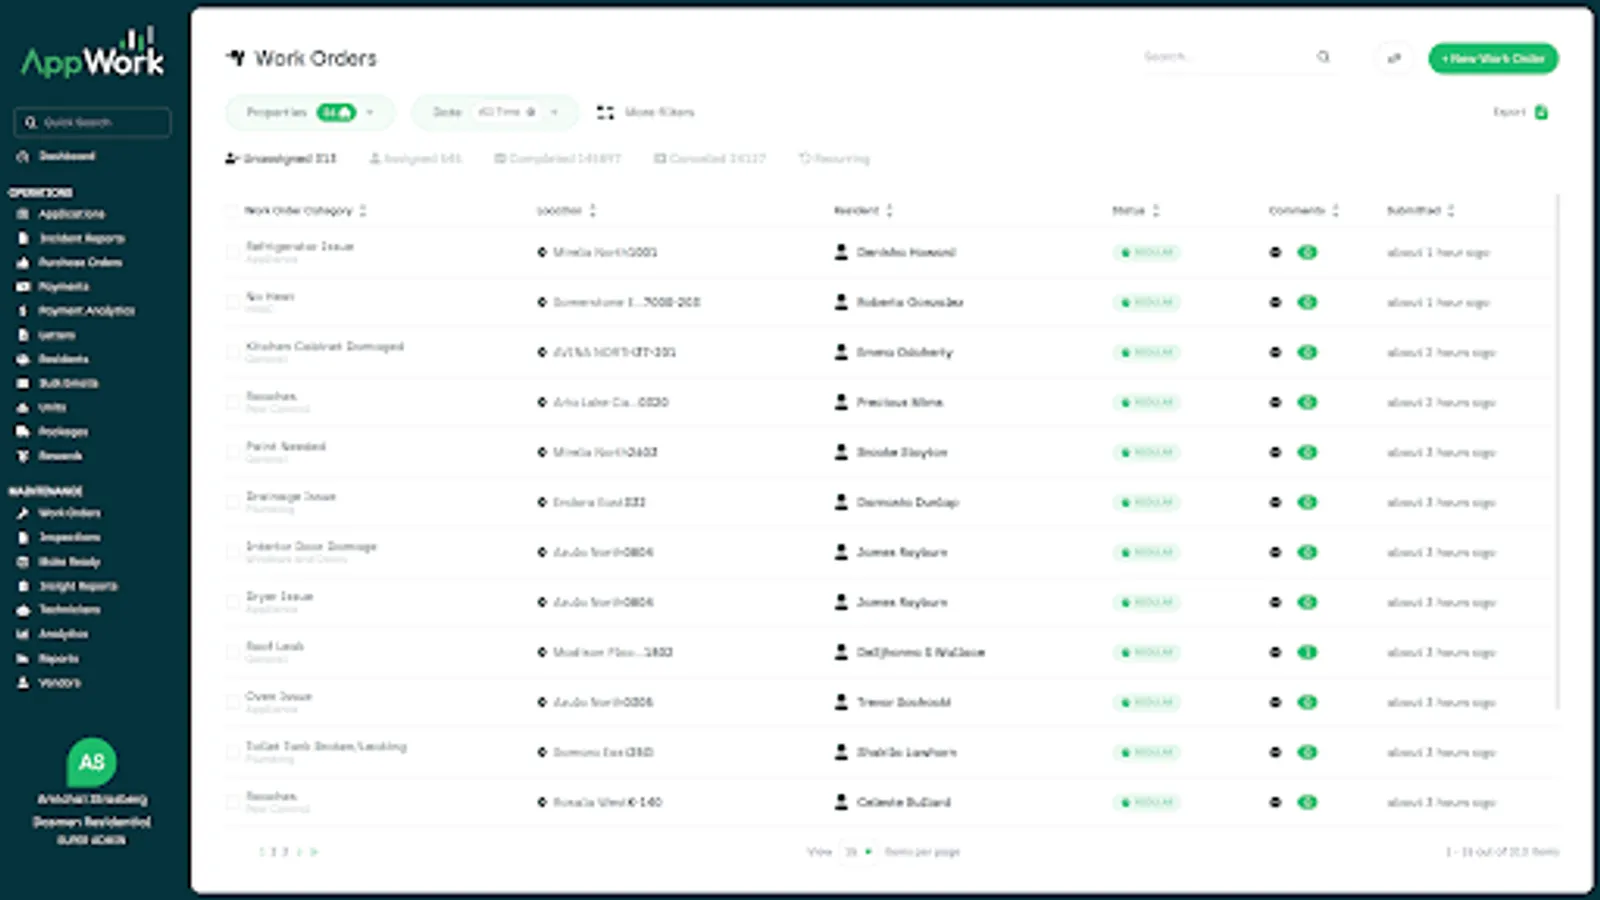
Task: Open the Packages section
Action: tap(63, 431)
